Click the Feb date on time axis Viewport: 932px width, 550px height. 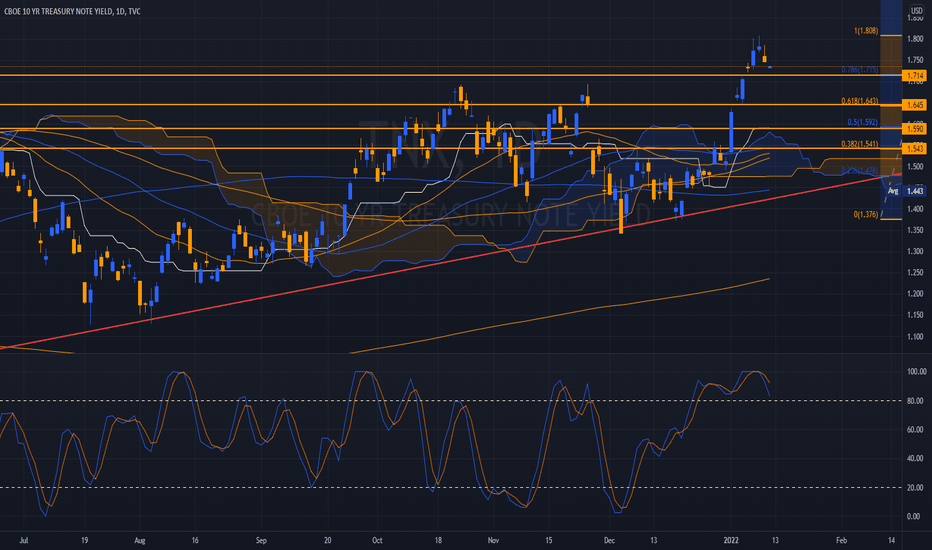841,540
